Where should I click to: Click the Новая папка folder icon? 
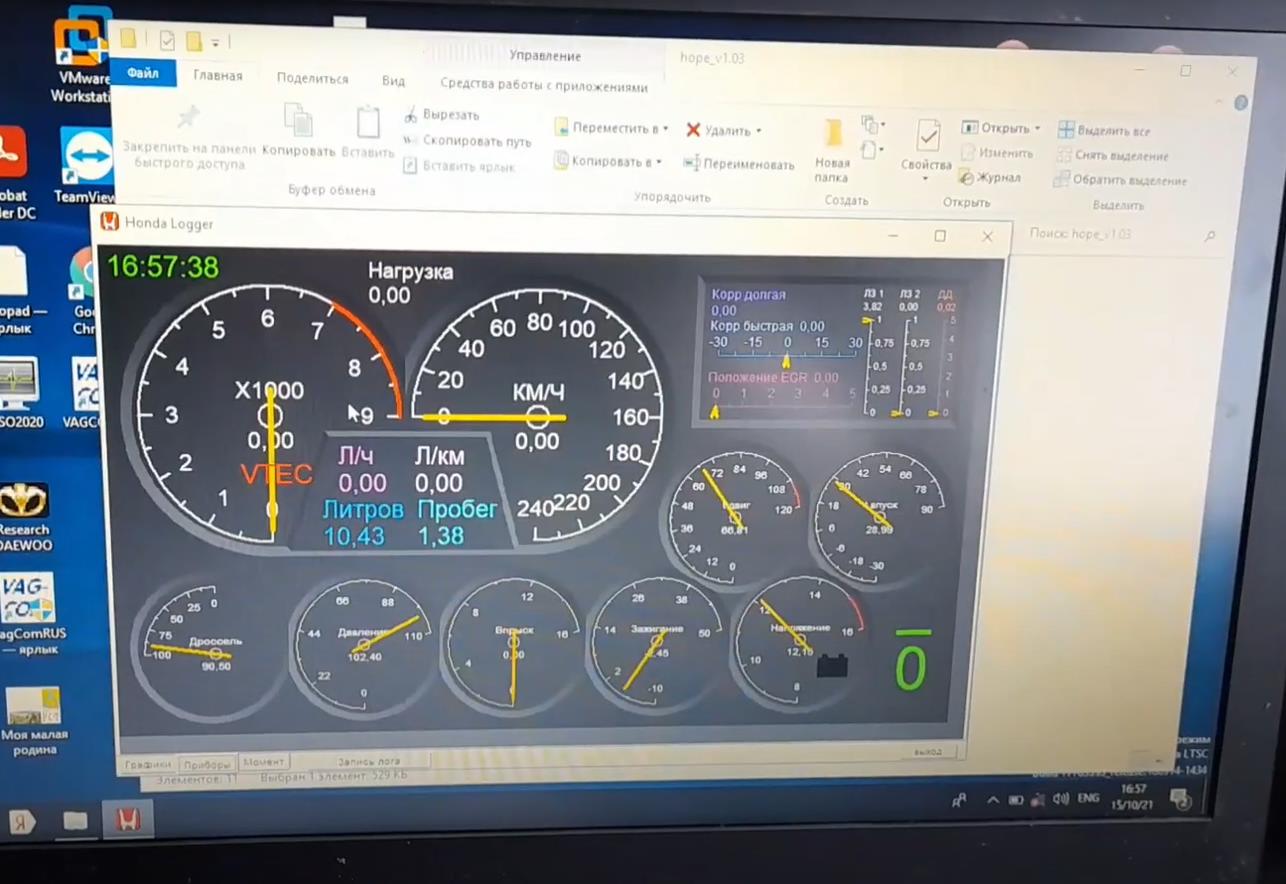coord(832,134)
